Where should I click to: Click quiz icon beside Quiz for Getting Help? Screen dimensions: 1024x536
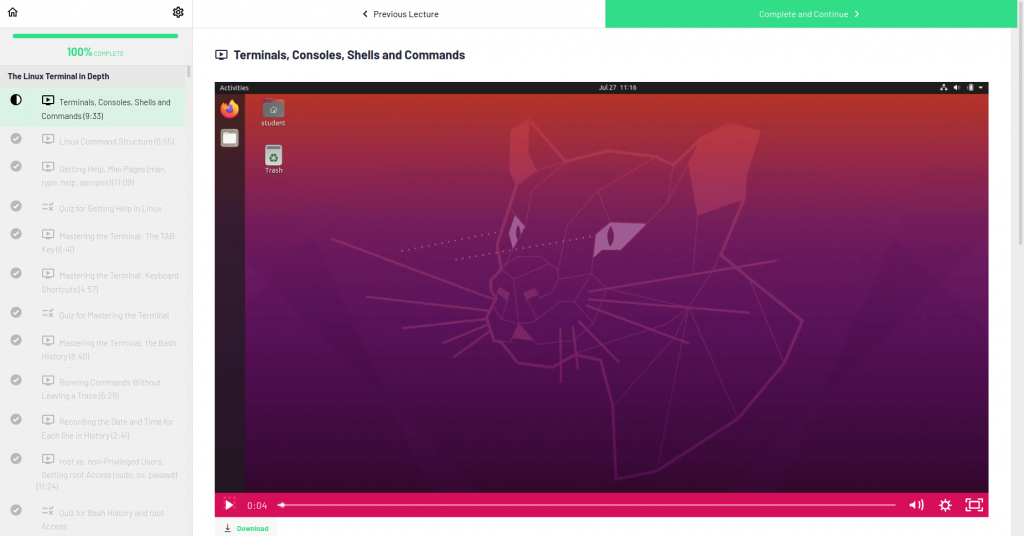pyautogui.click(x=48, y=206)
